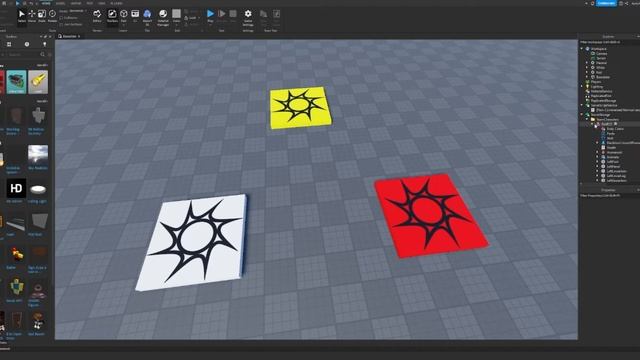Start the Play test
Screen dimensions: 640x360
[210, 16]
